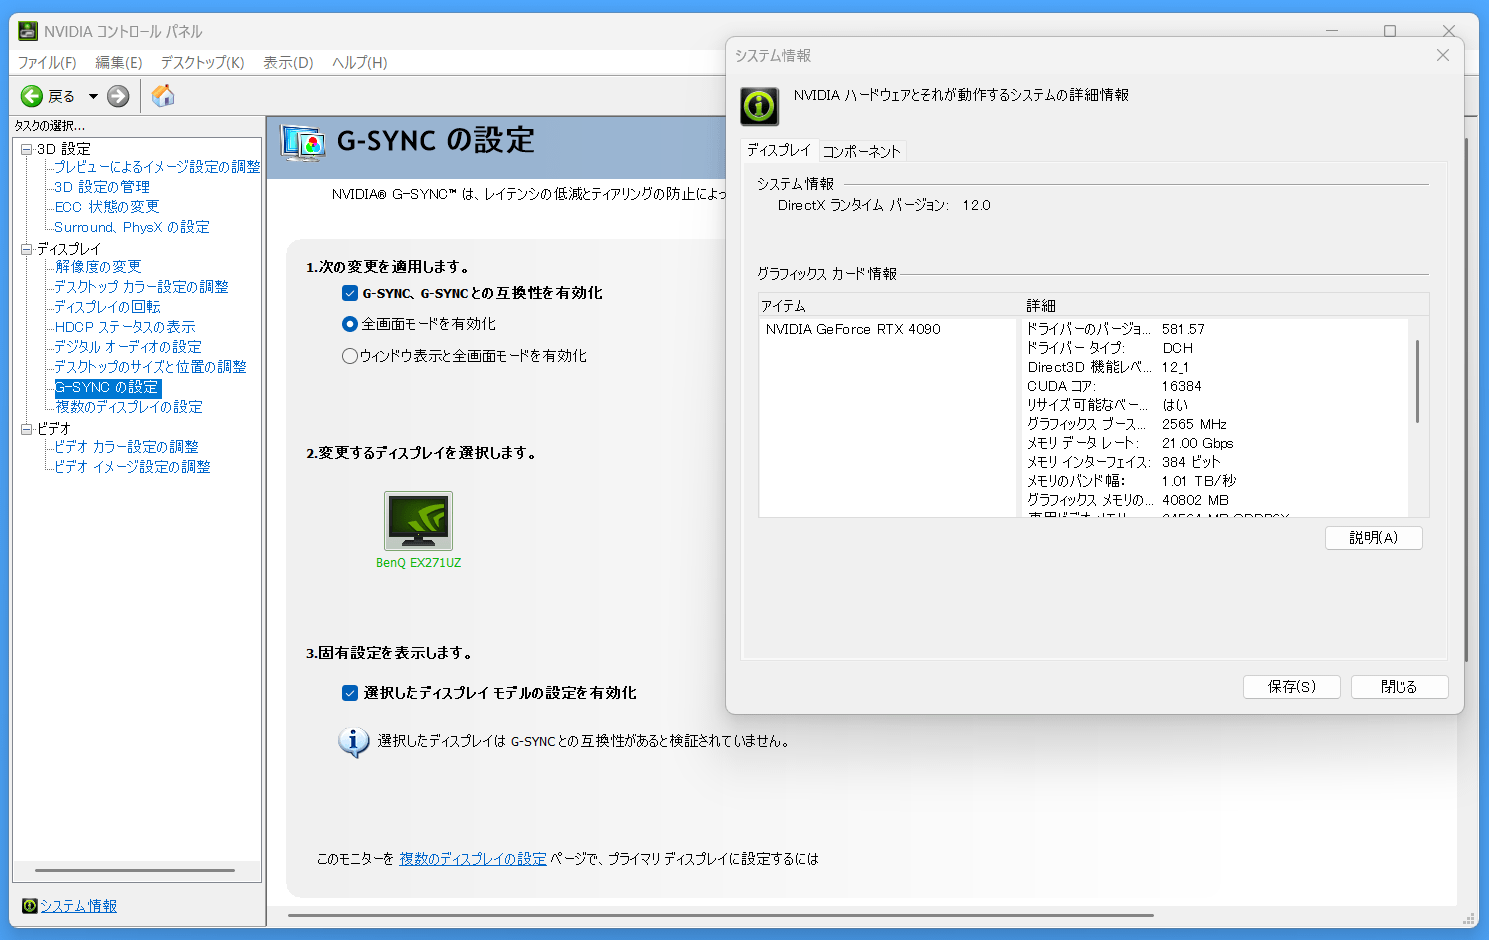Select ウィンドウ表示と全画面モード radio option
Viewport: 1489px width, 940px height.
tap(350, 356)
